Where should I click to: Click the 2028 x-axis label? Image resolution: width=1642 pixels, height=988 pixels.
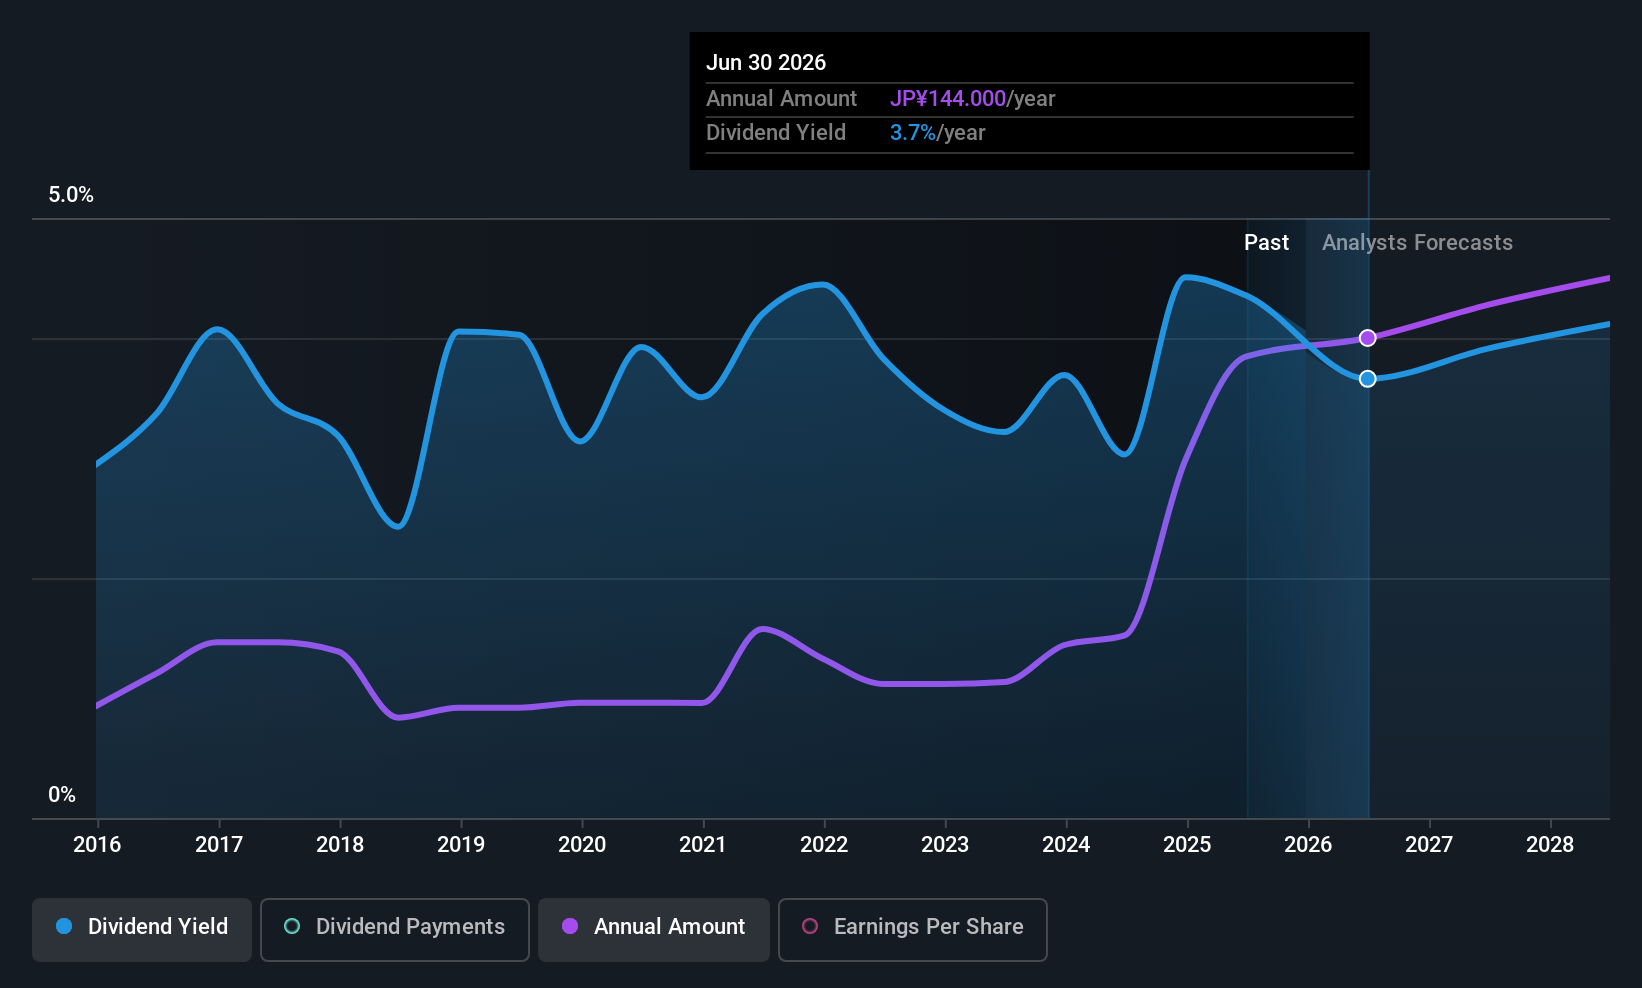[1550, 845]
